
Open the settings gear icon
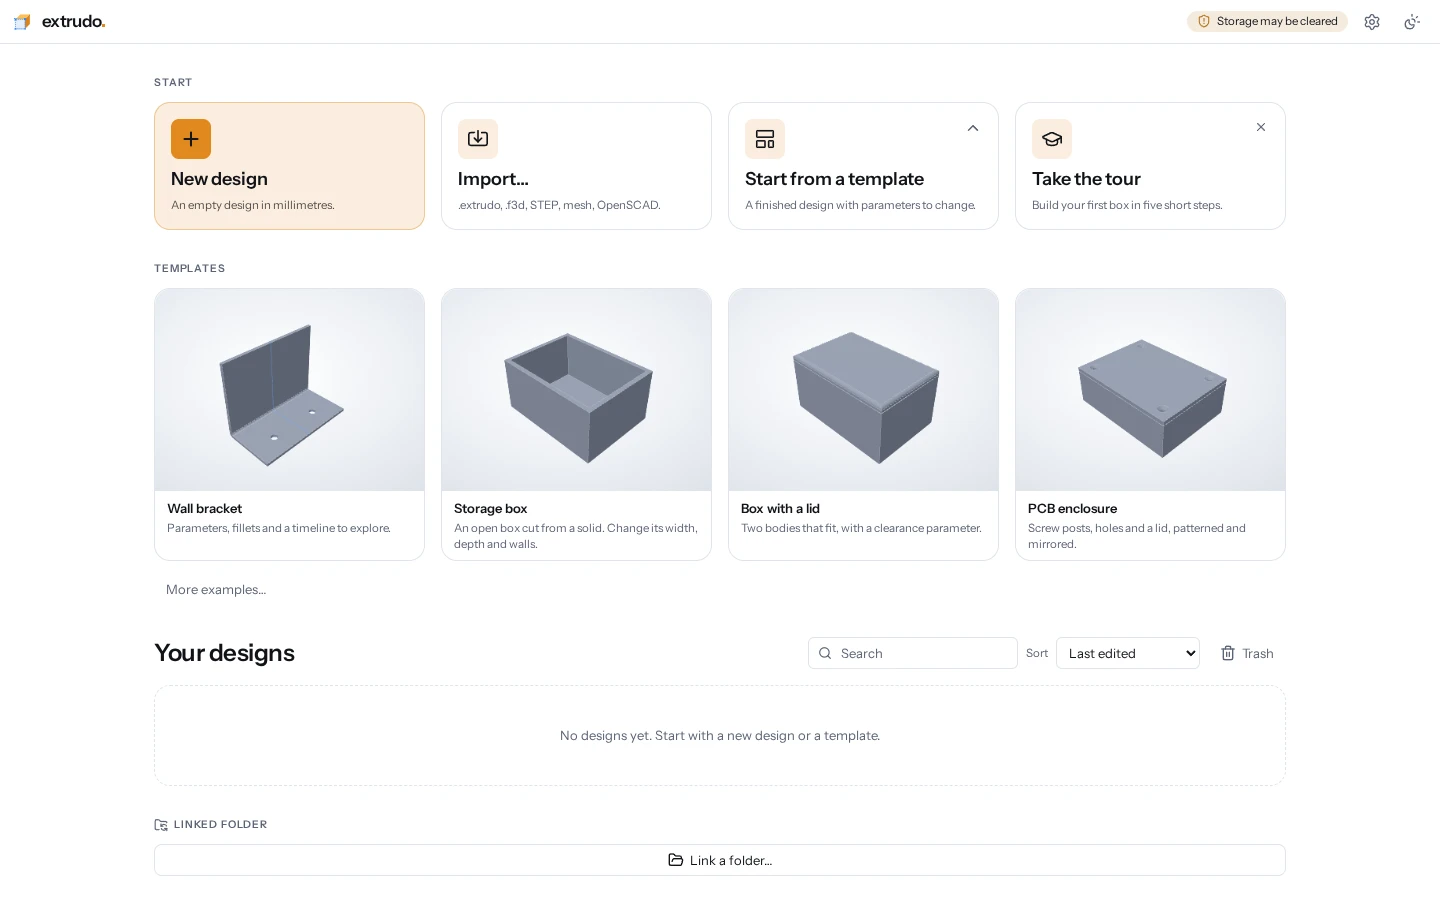(x=1372, y=22)
